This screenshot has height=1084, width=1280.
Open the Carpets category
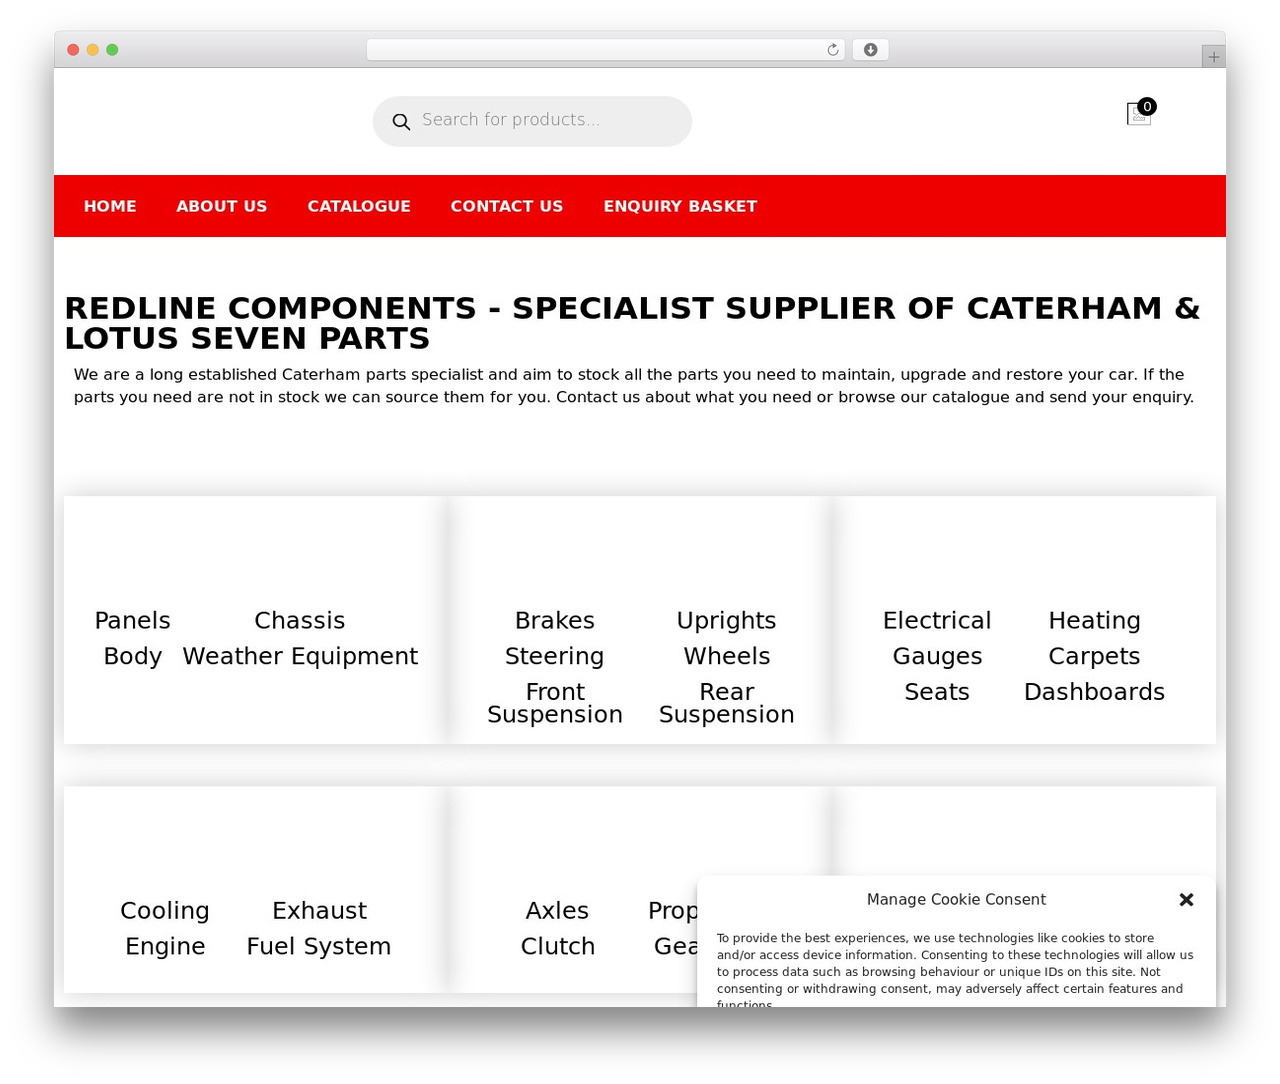[1095, 657]
